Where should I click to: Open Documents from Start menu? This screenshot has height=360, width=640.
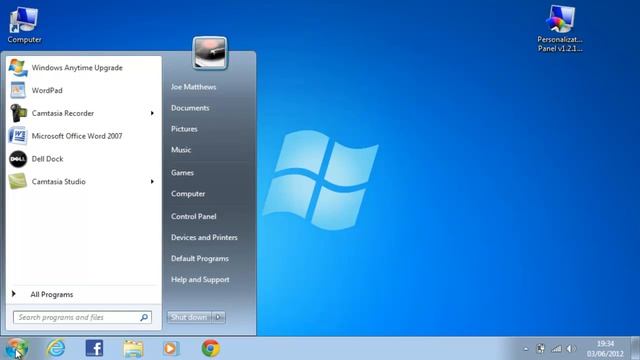click(190, 108)
